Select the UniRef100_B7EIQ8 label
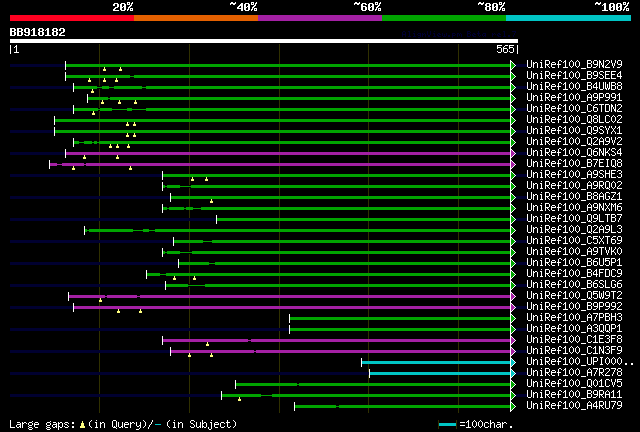 574,163
